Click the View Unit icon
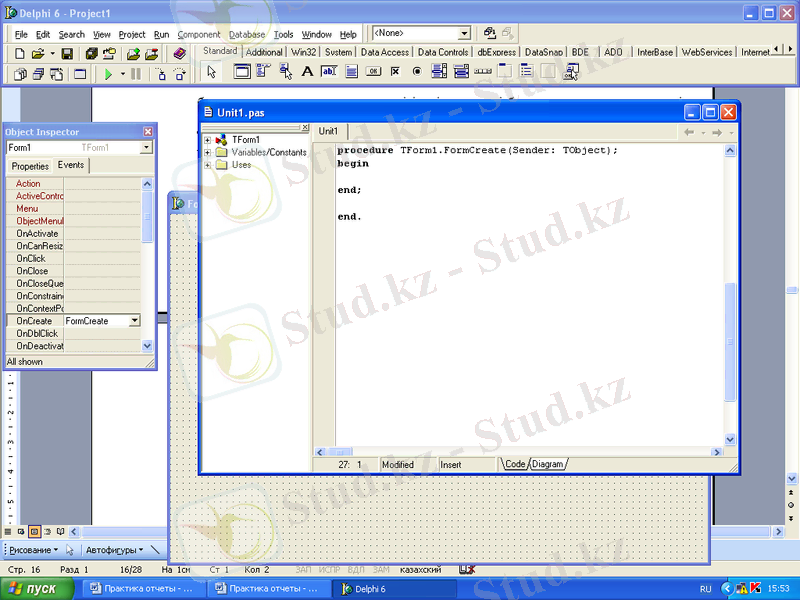800x600 pixels. 20,74
